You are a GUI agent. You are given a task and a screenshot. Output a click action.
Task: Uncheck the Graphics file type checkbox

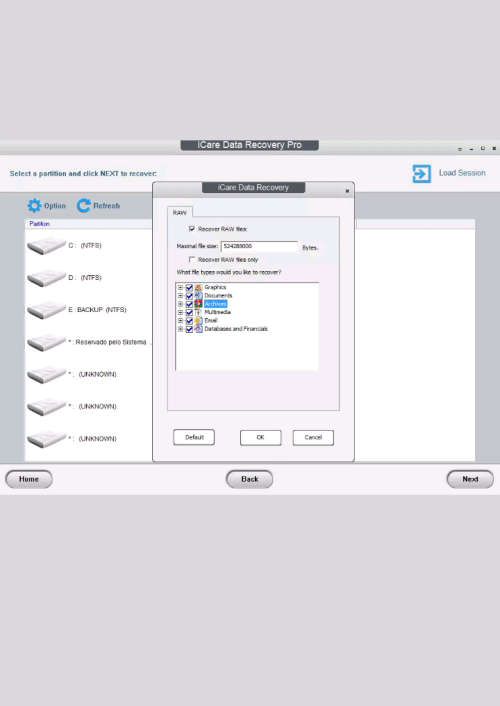point(189,287)
